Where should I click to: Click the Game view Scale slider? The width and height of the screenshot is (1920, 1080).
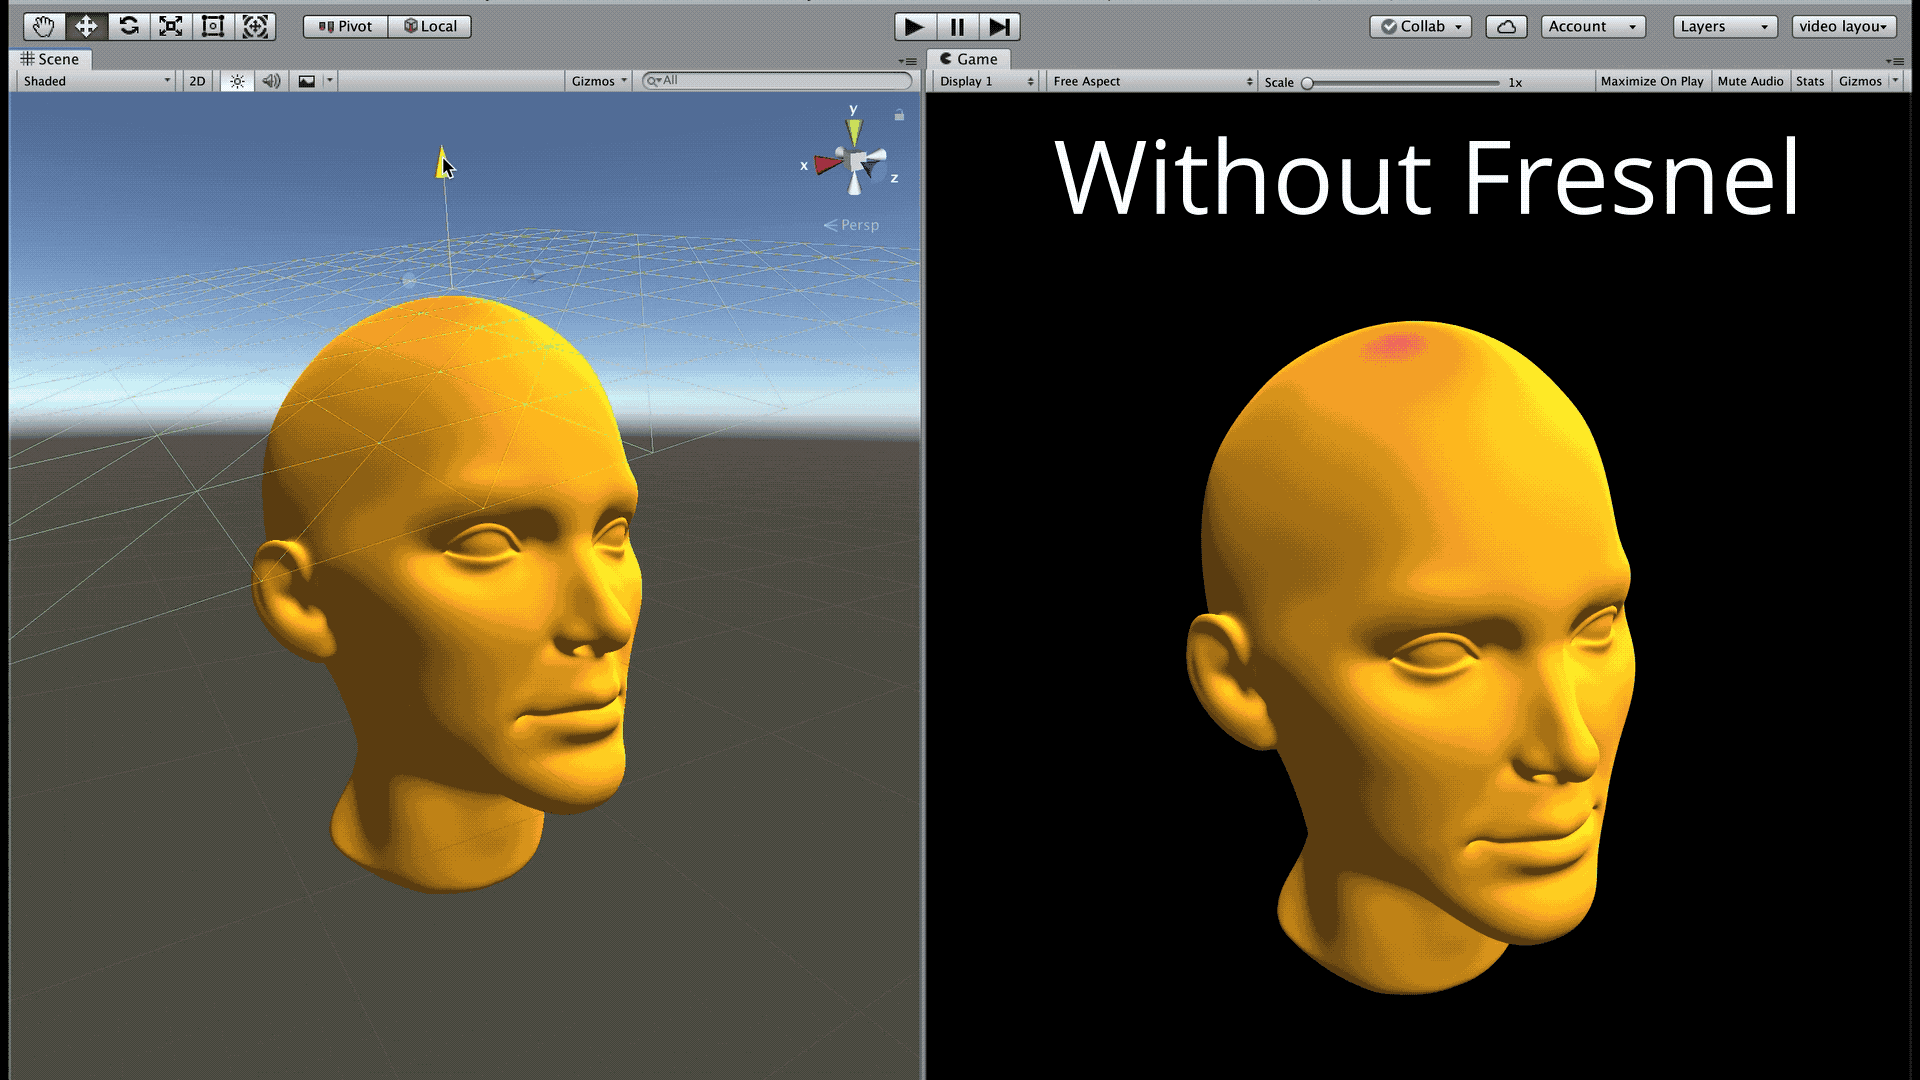click(x=1400, y=83)
